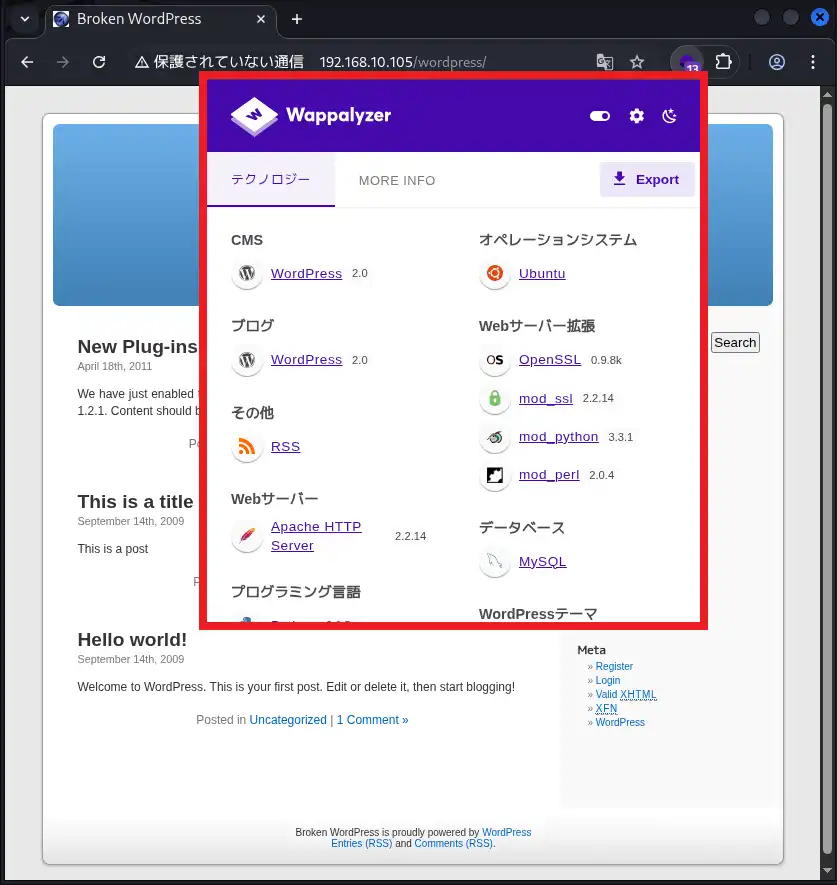This screenshot has height=885, width=837.
Task: Click the mod_ssl padlock icon
Action: coord(494,399)
